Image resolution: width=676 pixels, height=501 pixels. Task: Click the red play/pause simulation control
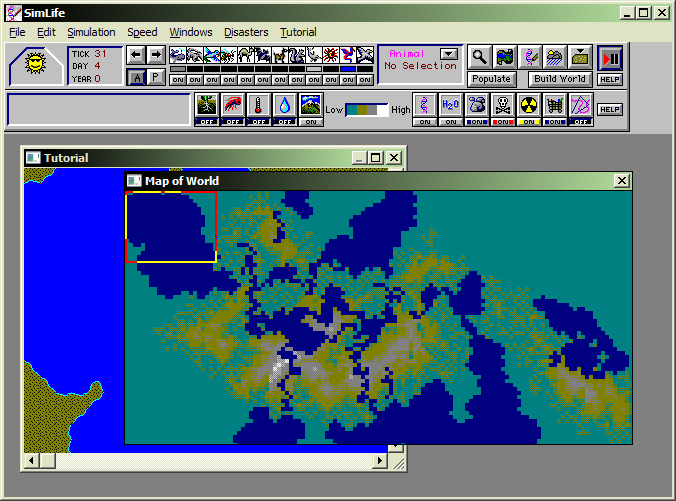tap(610, 58)
